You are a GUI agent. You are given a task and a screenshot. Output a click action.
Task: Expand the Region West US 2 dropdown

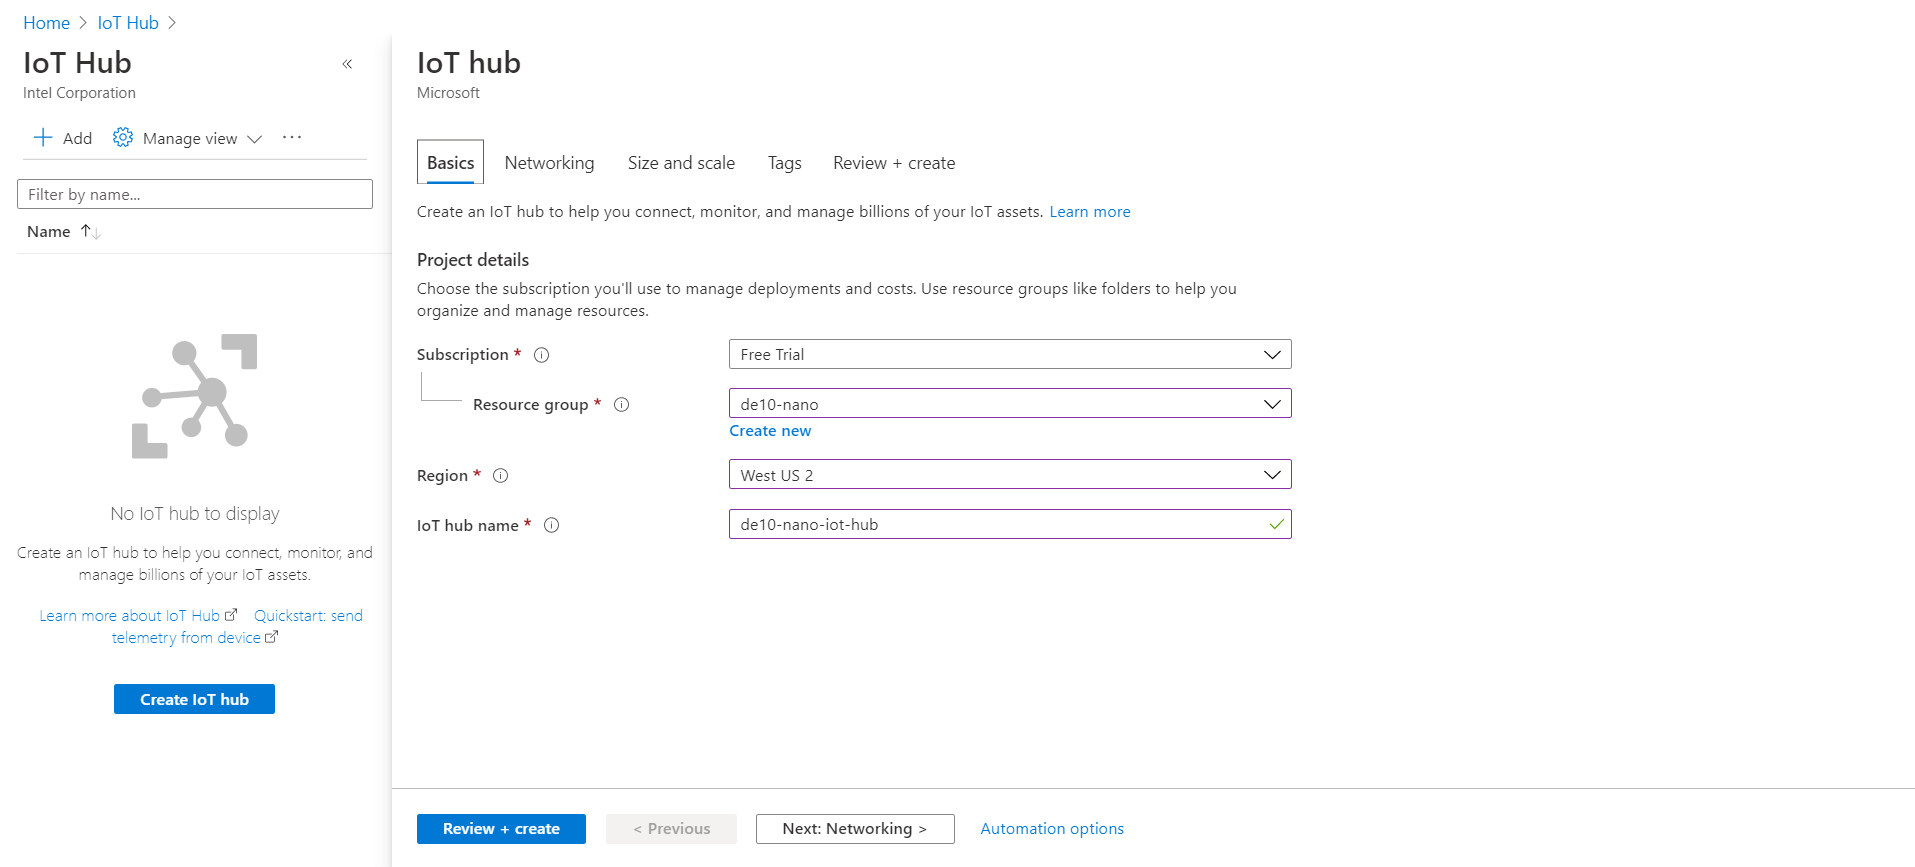1010,475
